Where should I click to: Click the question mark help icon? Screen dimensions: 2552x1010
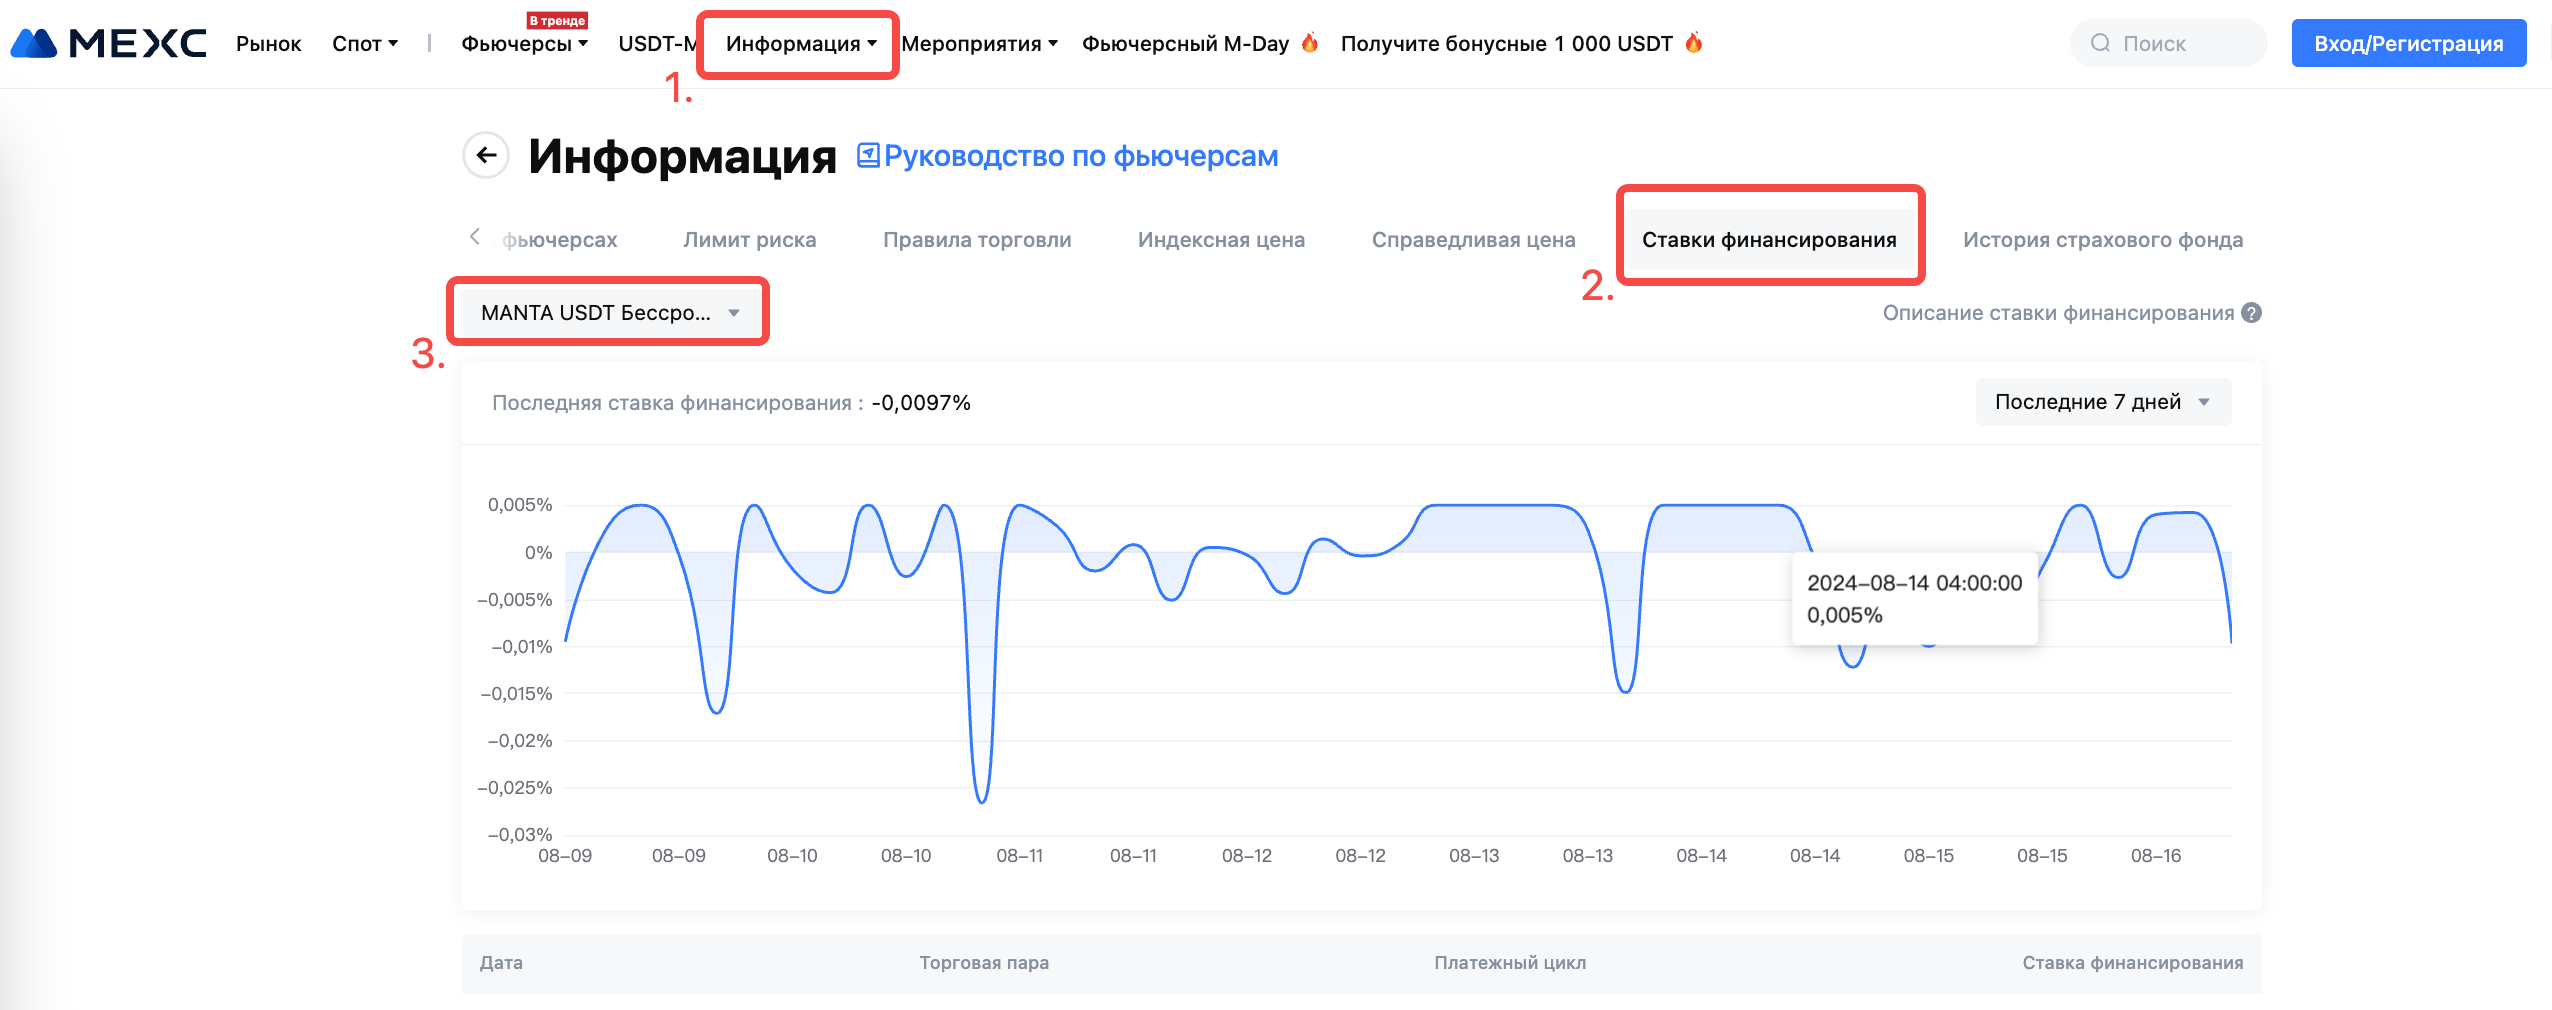click(x=2251, y=313)
